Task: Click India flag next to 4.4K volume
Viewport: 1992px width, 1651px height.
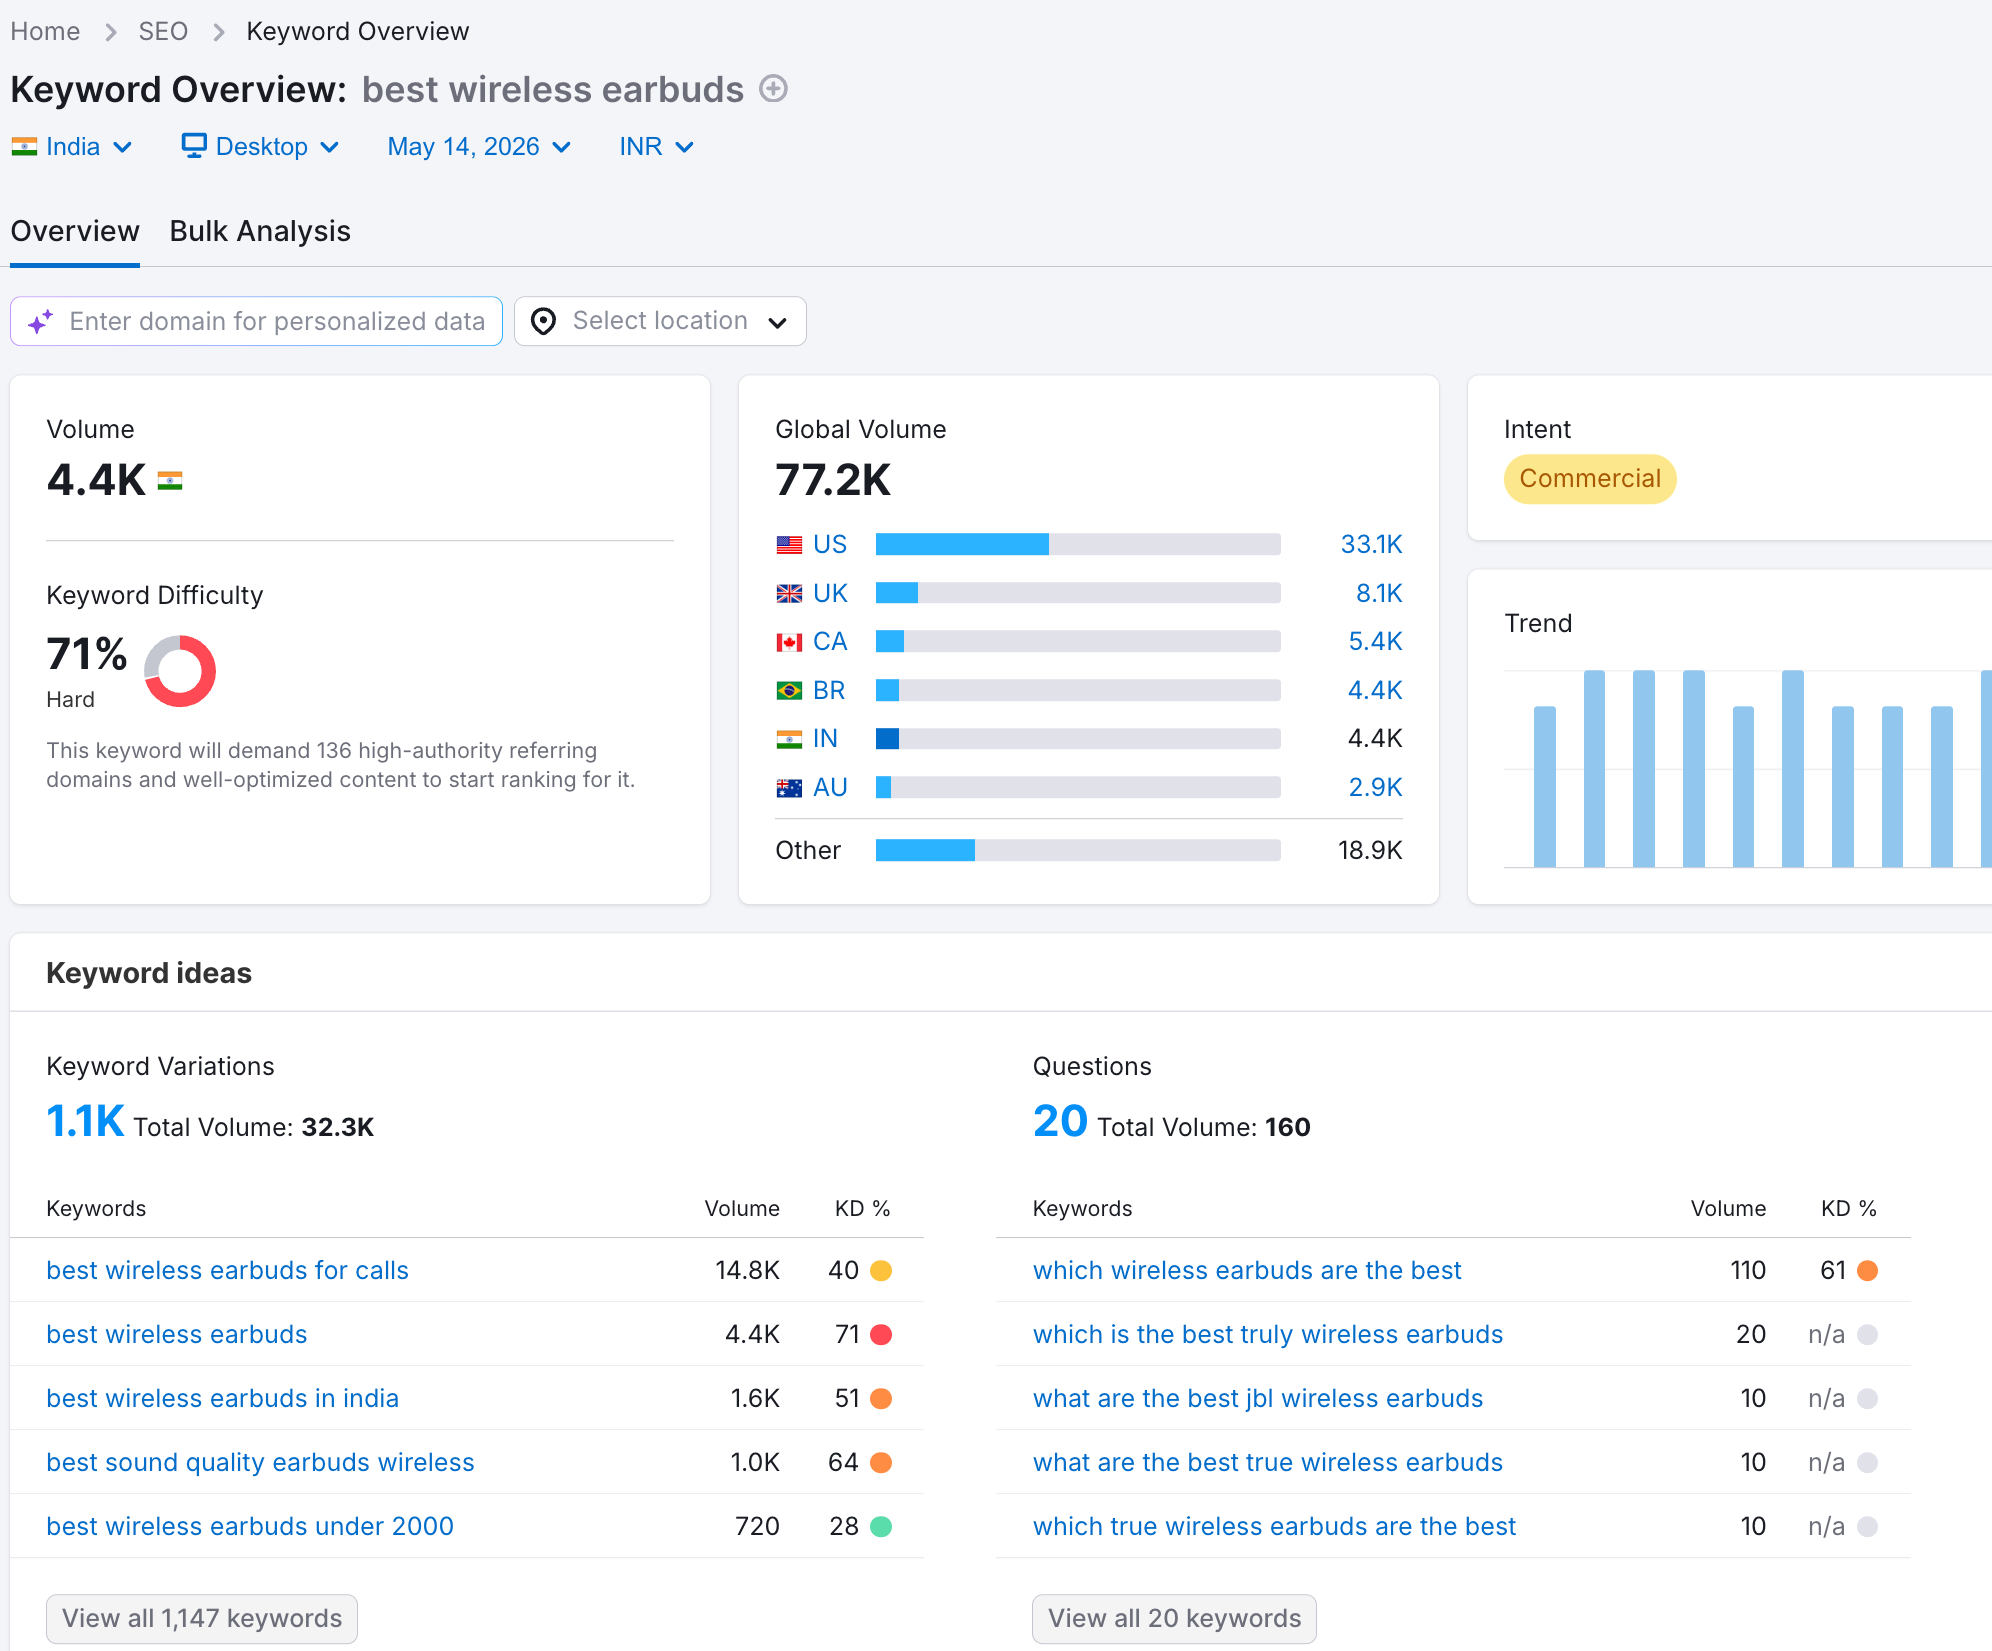Action: pos(170,481)
